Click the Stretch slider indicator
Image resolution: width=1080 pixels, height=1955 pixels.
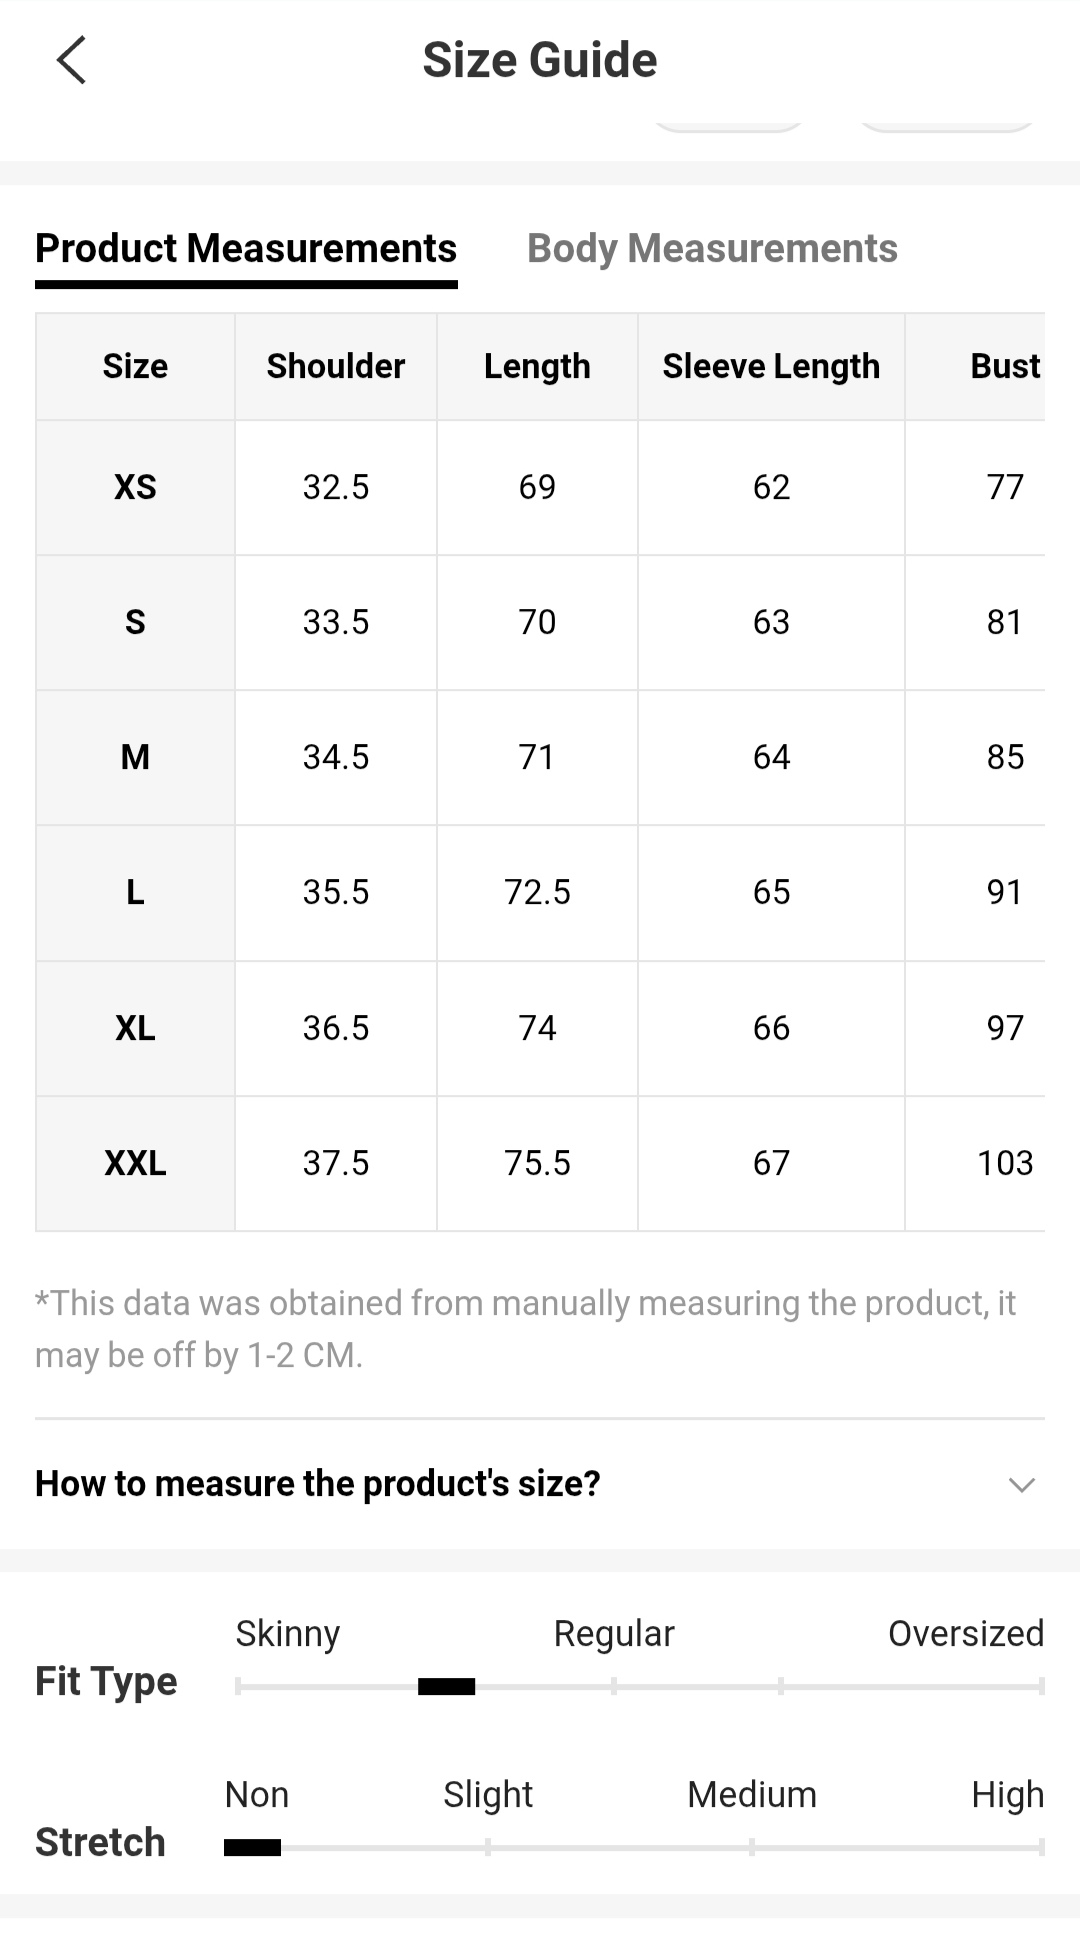252,1848
